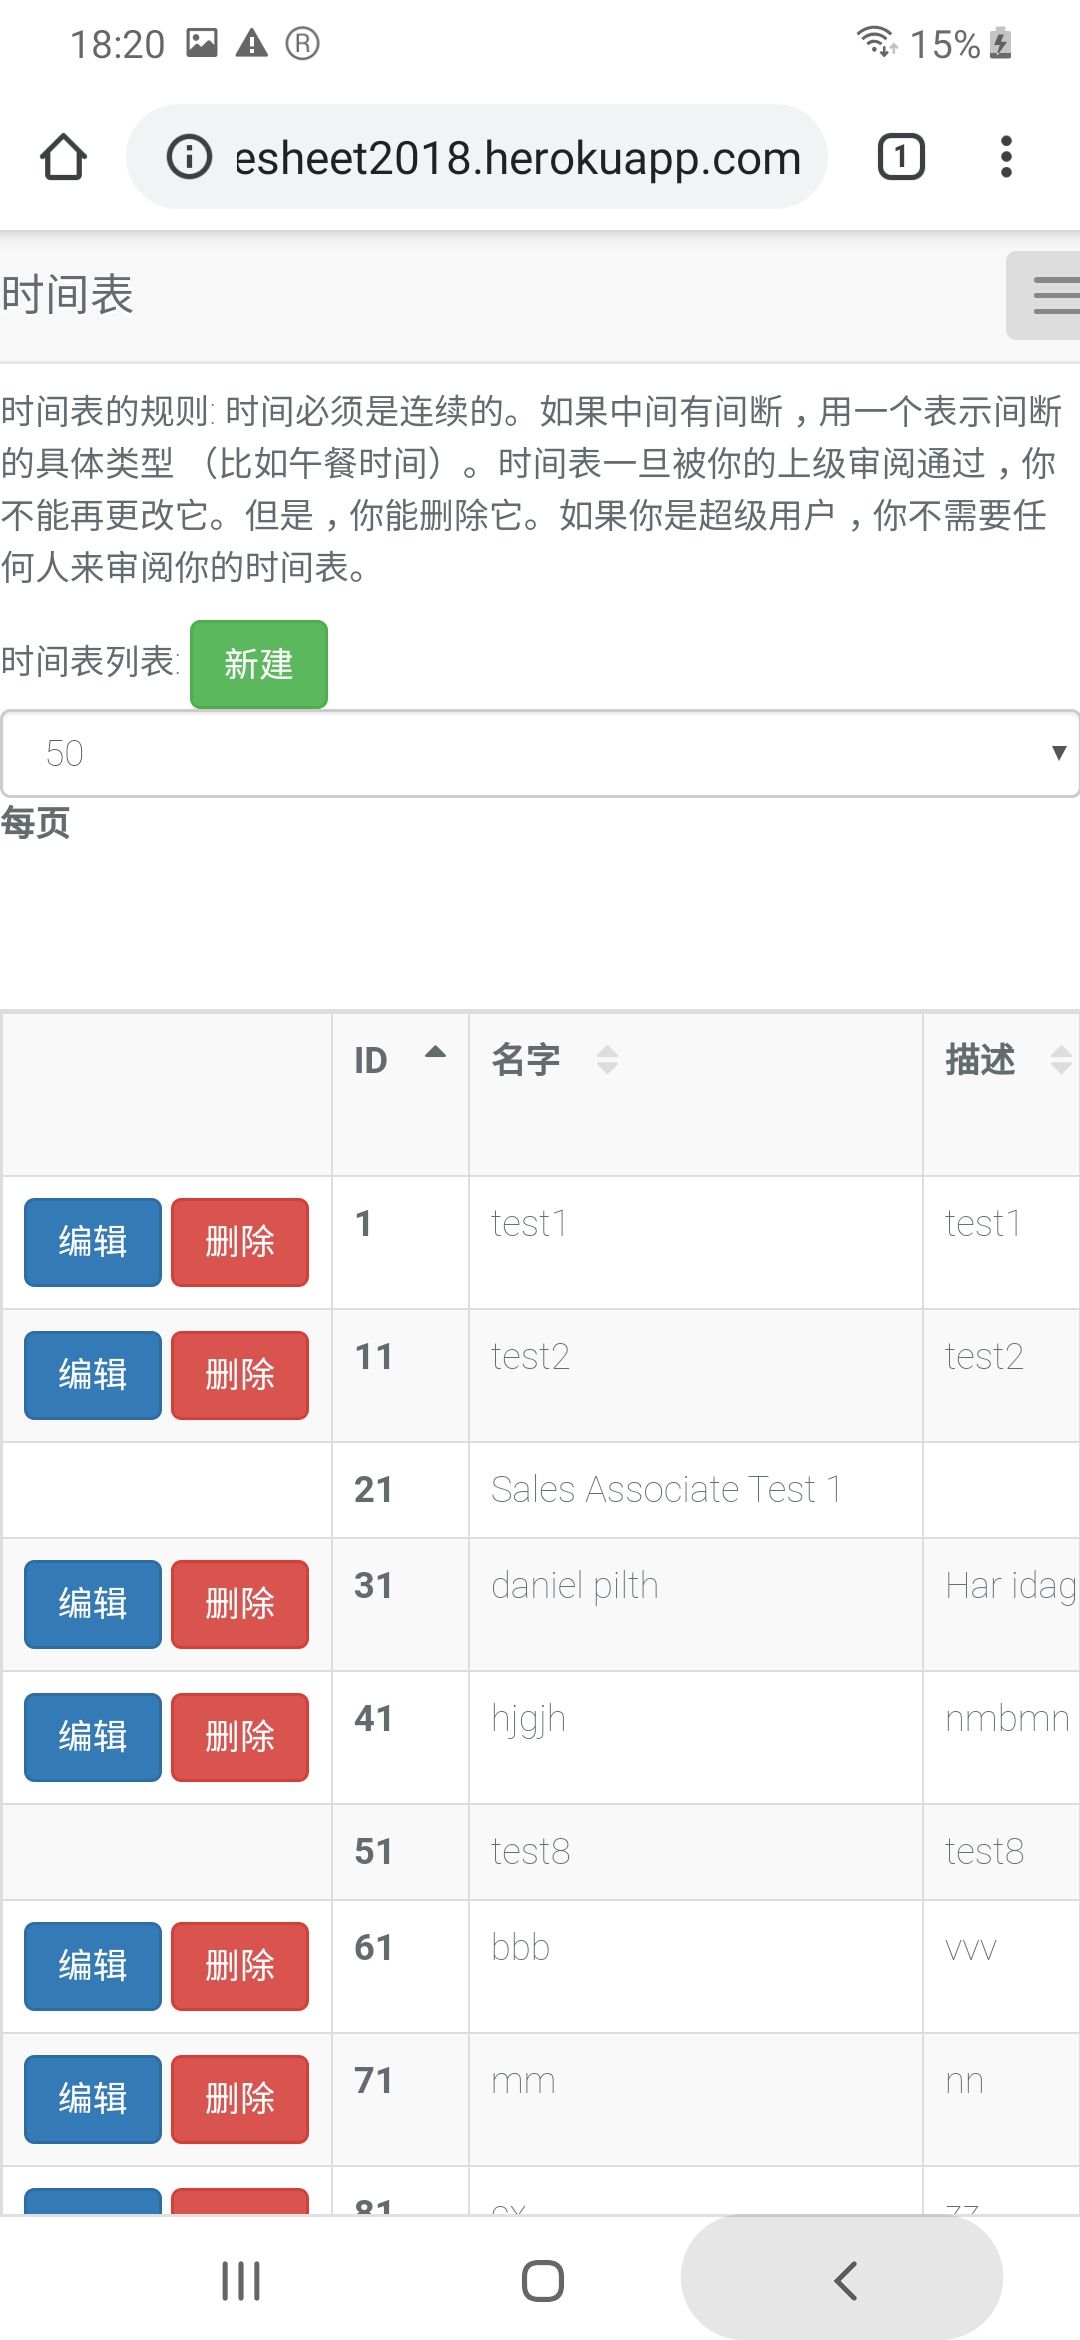The width and height of the screenshot is (1080, 2340).
Task: Select the Sales Associate Test 1 row
Action: pos(665,1490)
